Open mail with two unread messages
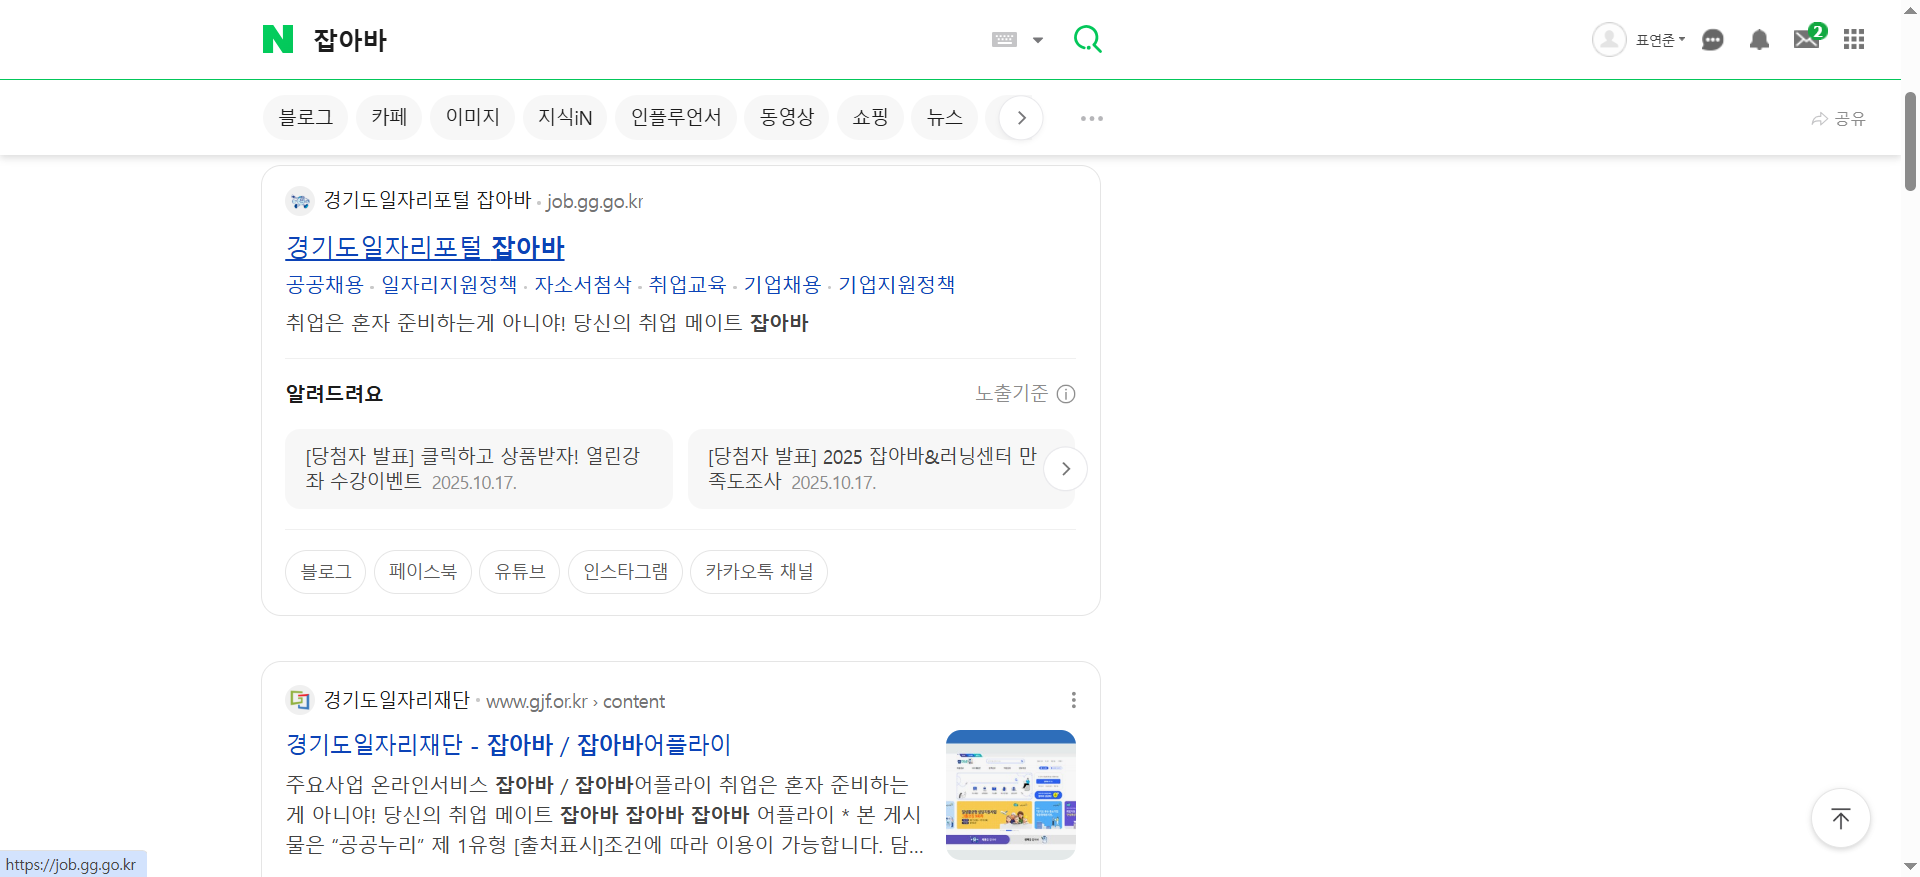This screenshot has height=877, width=1920. 1808,38
